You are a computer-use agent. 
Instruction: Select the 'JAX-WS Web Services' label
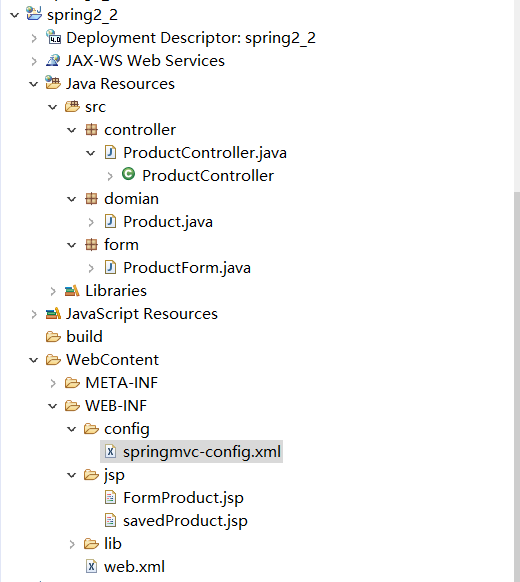coord(145,61)
